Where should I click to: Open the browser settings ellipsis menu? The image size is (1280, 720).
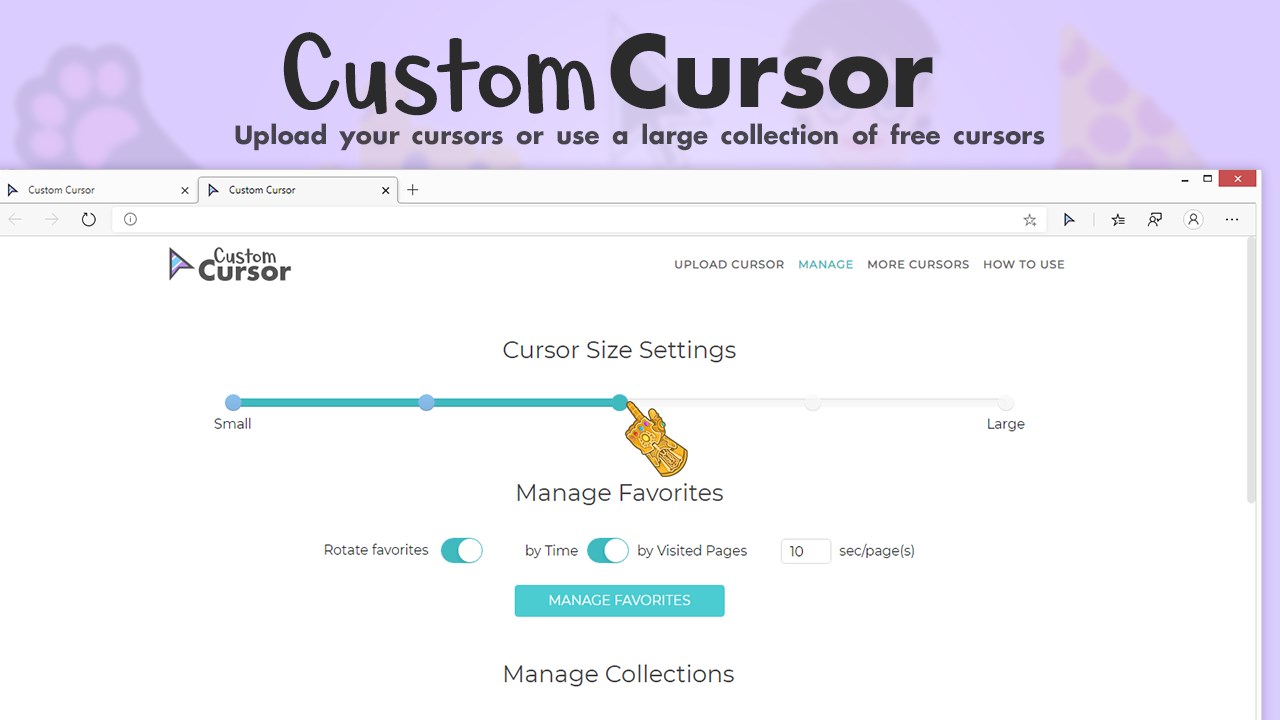[x=1232, y=219]
